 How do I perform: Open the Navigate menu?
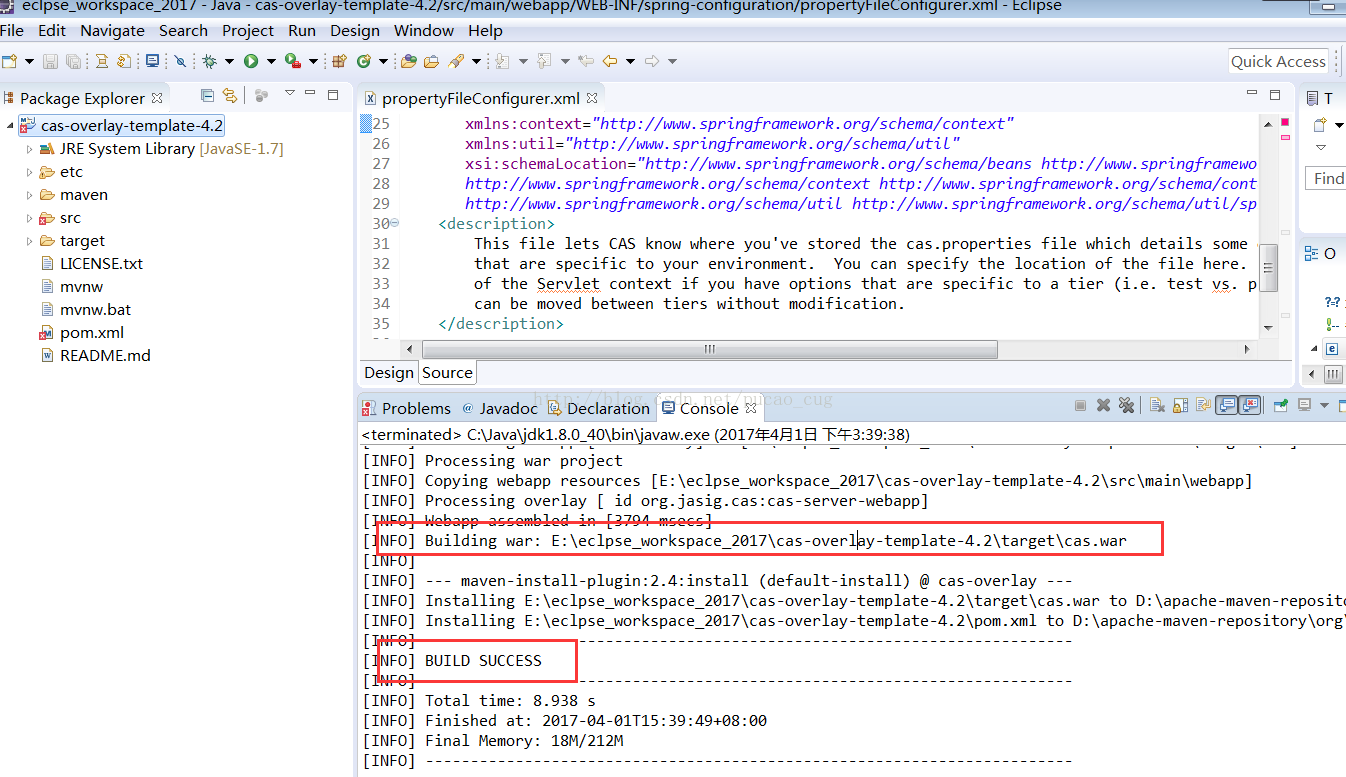coord(112,31)
